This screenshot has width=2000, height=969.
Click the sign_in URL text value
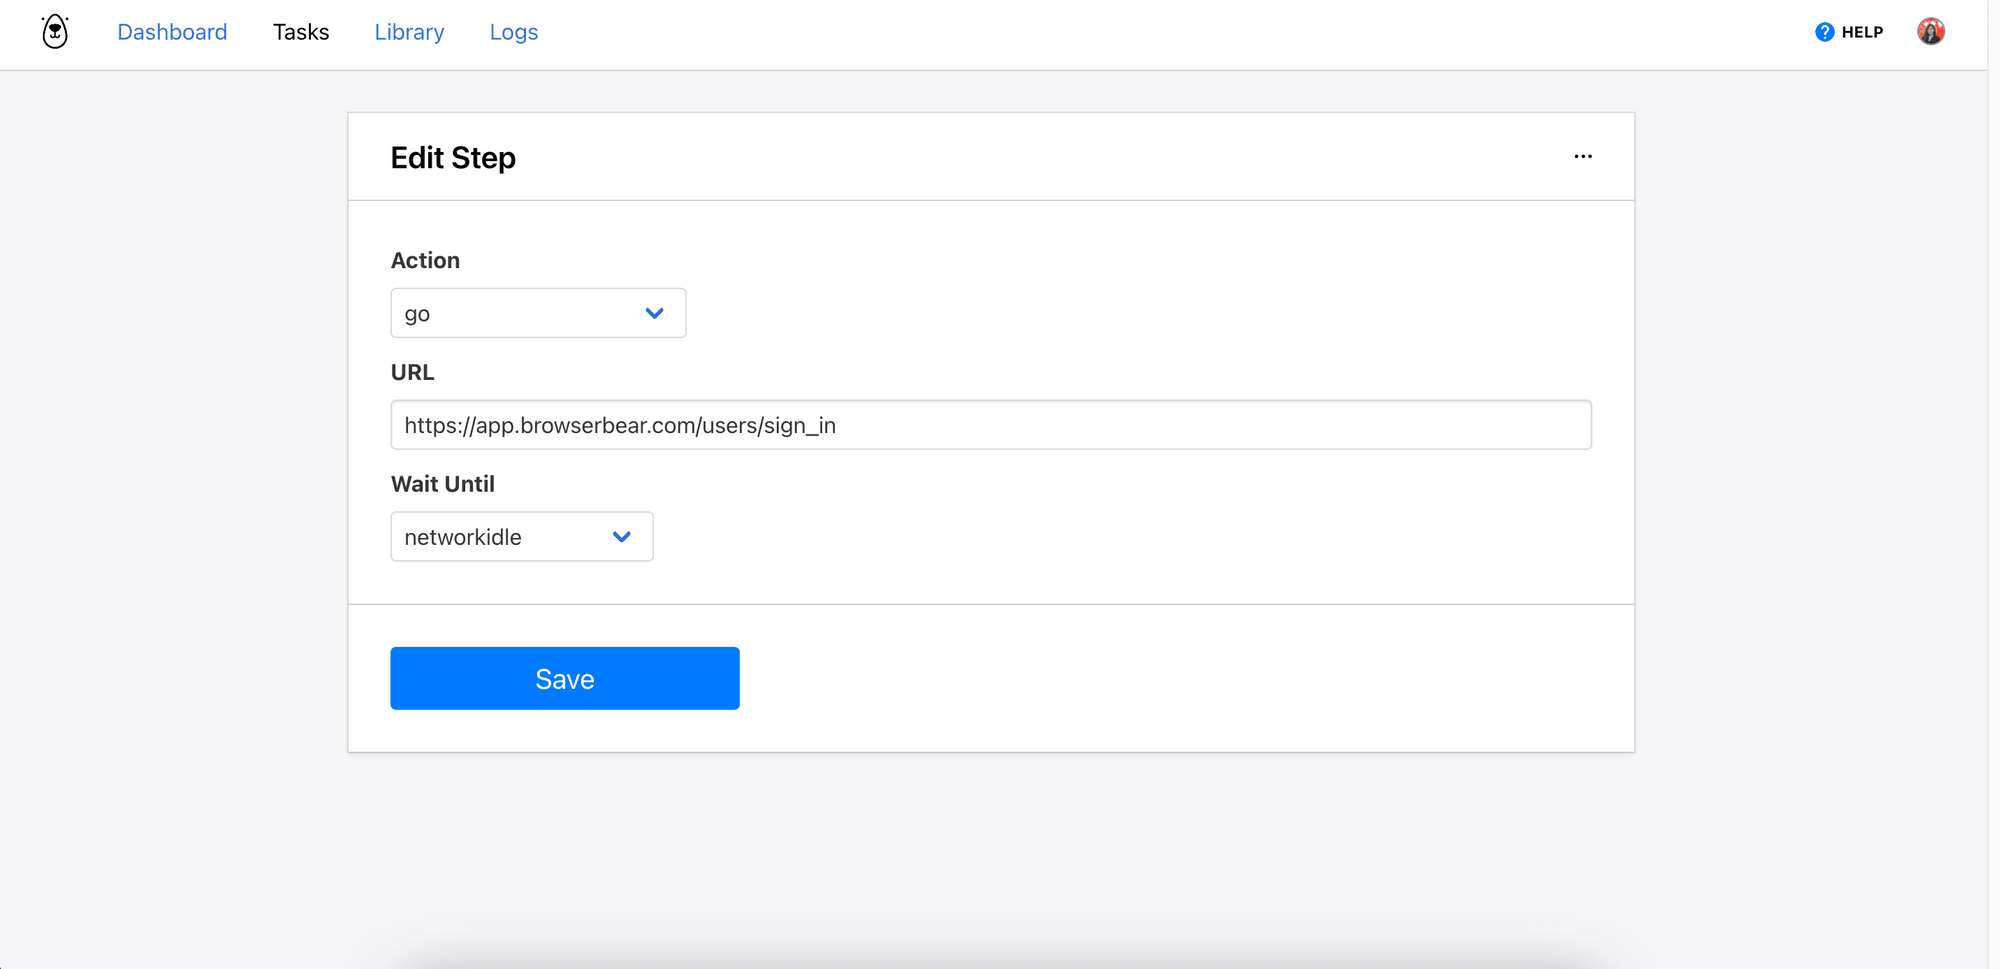pos(620,424)
